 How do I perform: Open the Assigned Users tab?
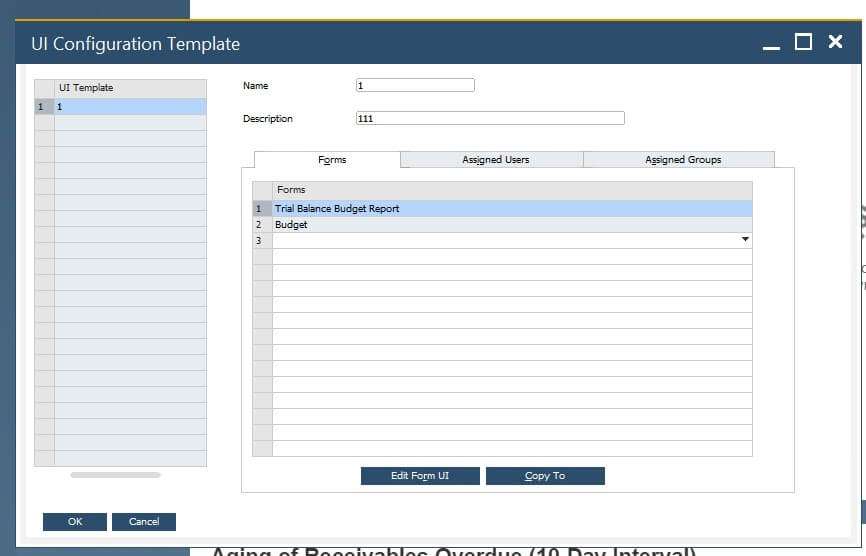(492, 160)
